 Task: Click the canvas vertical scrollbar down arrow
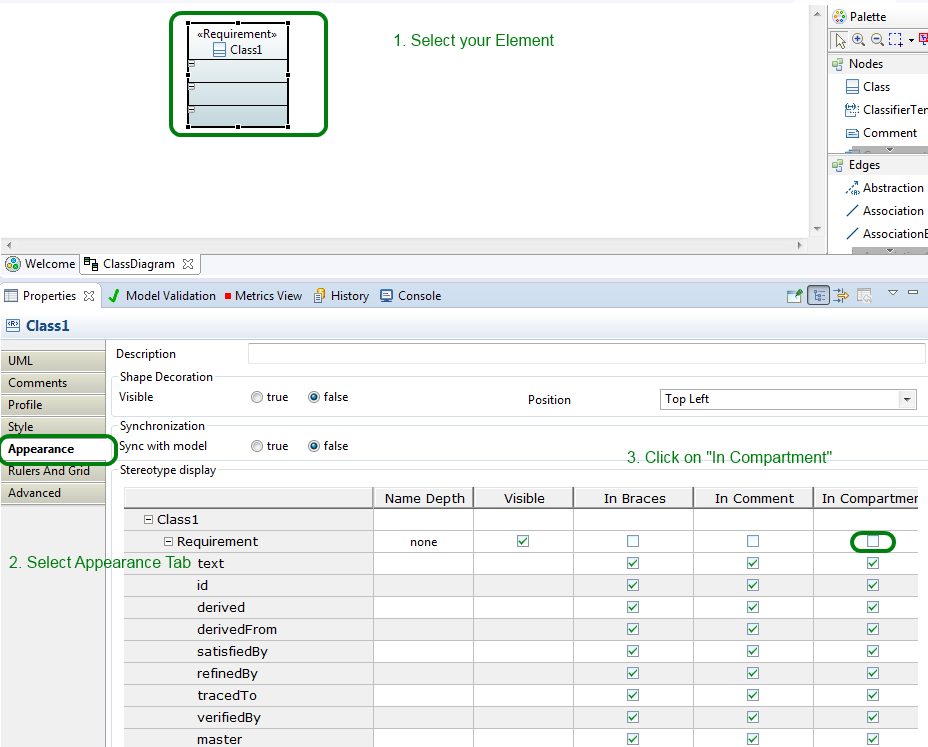pos(817,229)
